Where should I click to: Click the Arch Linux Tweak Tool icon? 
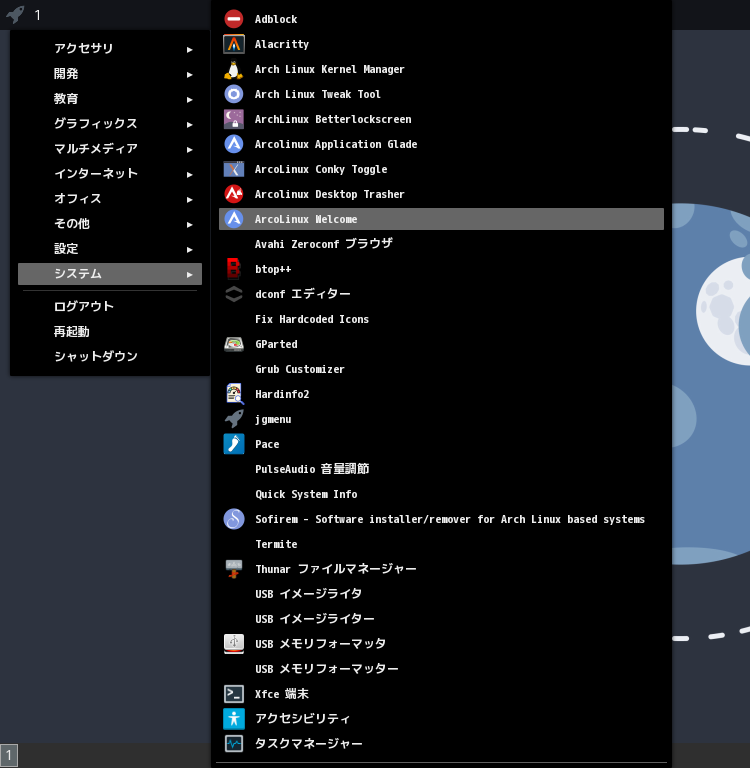tap(234, 94)
